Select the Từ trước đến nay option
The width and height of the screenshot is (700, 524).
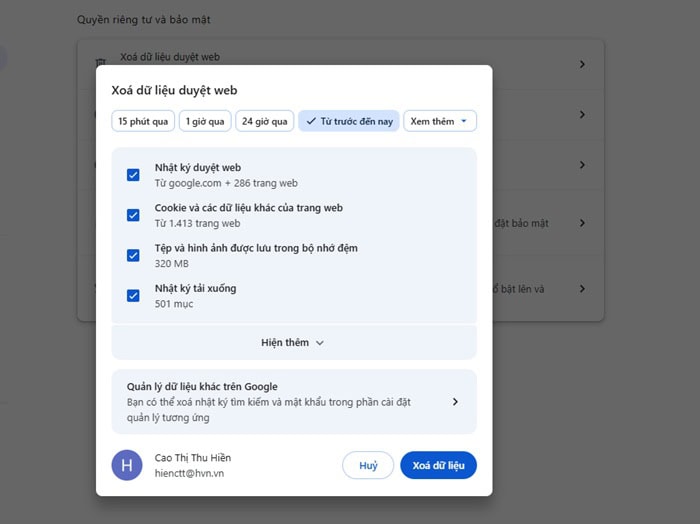tap(349, 121)
